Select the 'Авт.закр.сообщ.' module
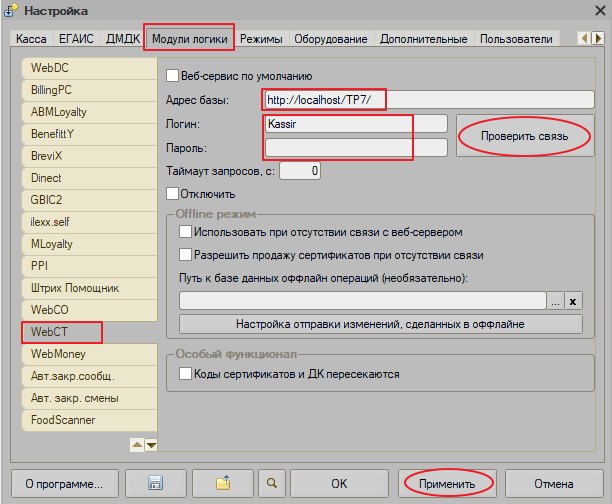The width and height of the screenshot is (612, 504). tap(90, 376)
